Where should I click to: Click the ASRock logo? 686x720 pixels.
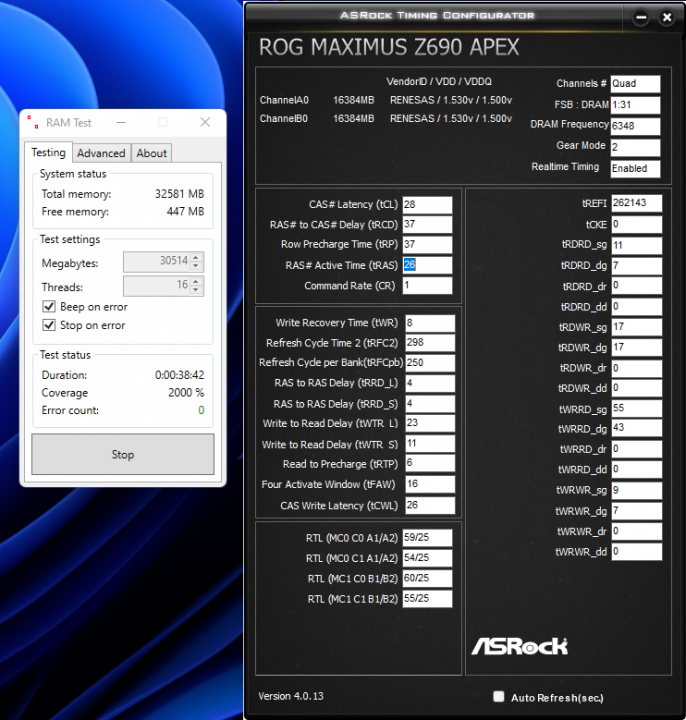[x=519, y=646]
